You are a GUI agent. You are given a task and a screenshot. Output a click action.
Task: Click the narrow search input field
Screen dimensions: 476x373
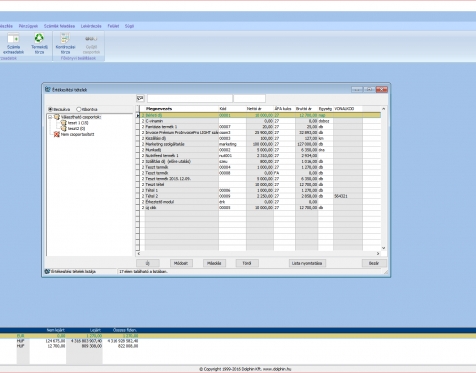point(250,98)
